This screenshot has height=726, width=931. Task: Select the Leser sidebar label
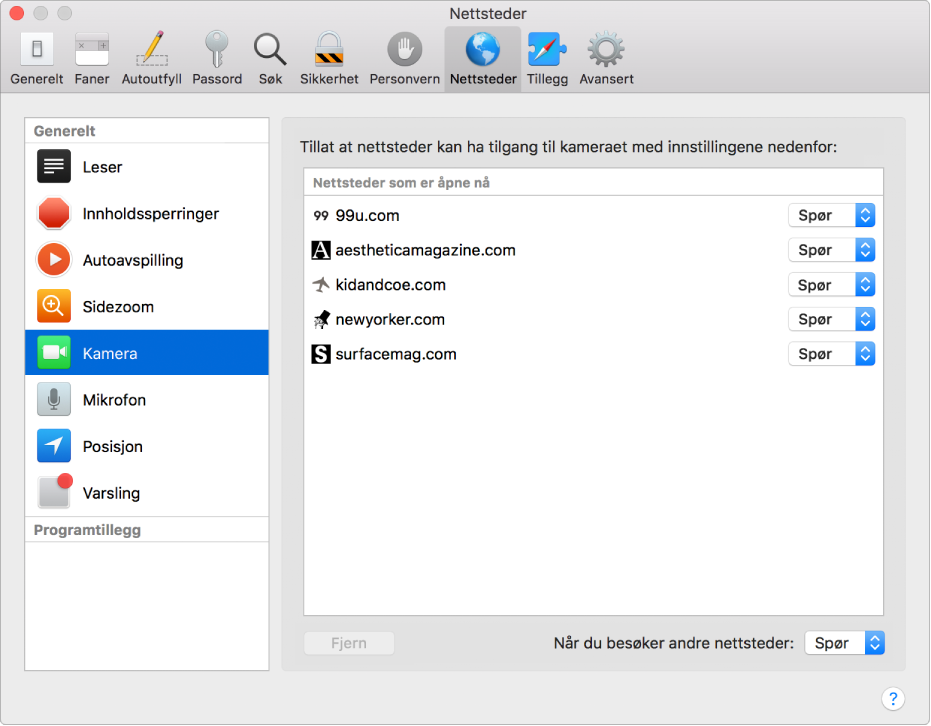click(102, 167)
